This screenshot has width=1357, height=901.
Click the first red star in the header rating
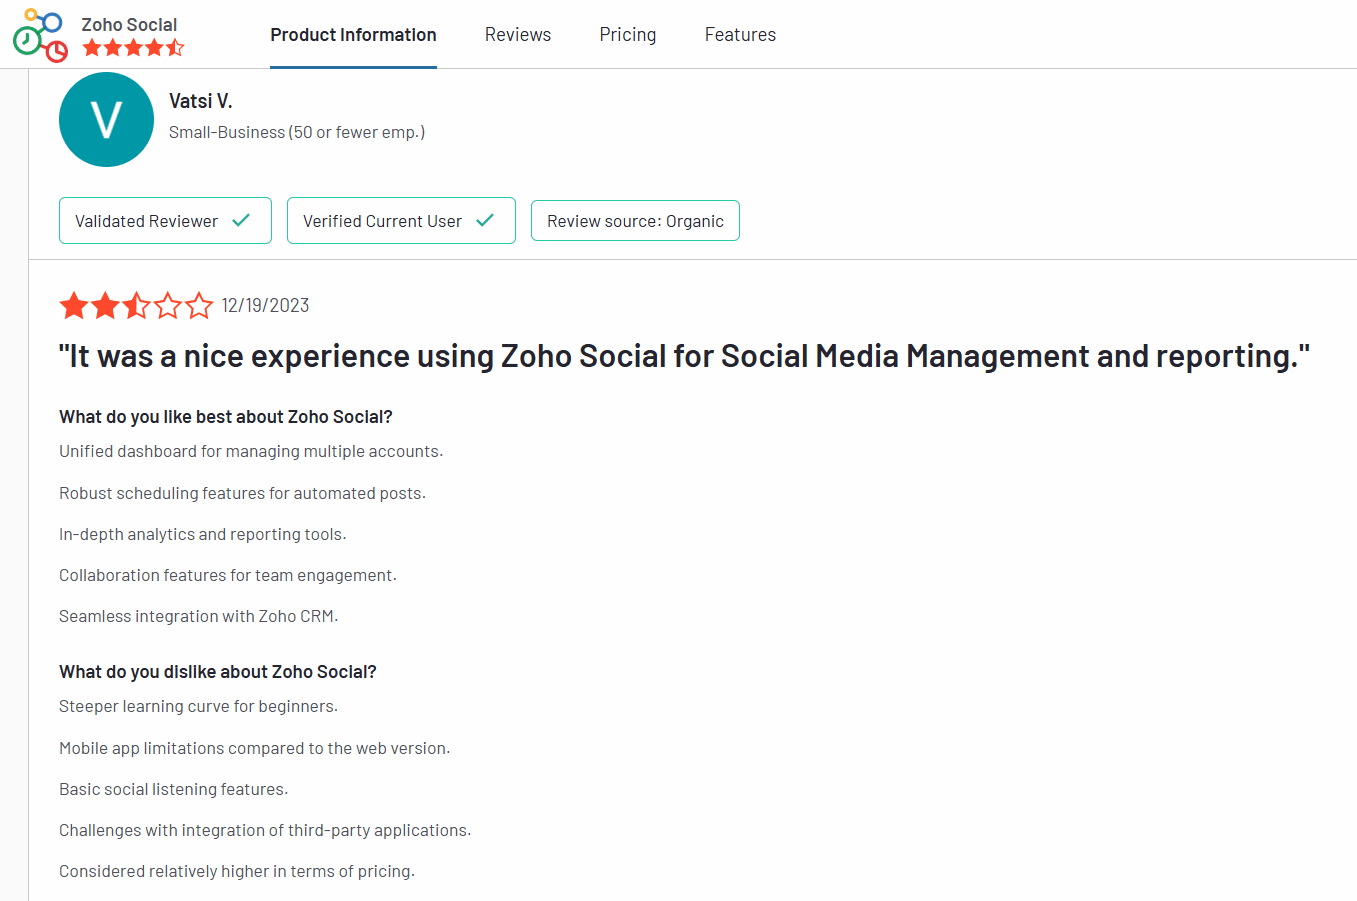[91, 45]
